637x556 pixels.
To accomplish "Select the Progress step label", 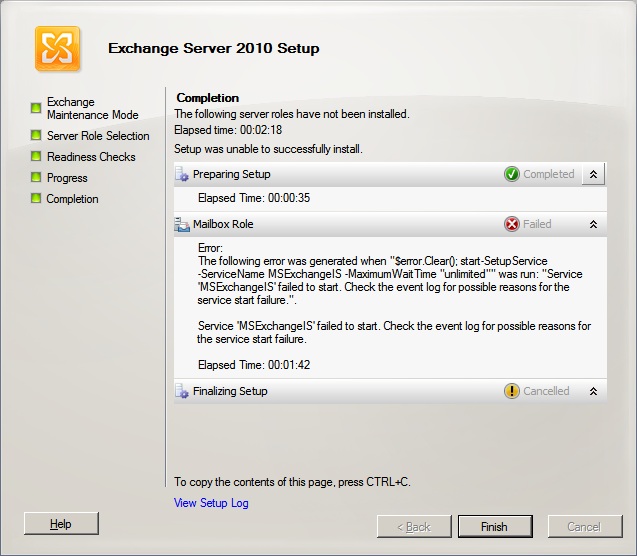I will pos(67,178).
